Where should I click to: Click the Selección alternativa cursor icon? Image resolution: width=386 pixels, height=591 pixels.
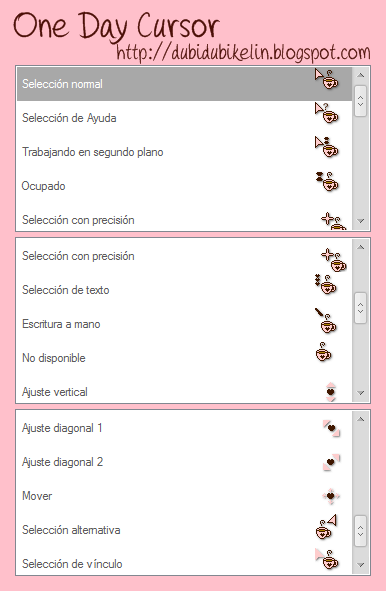pyautogui.click(x=326, y=527)
